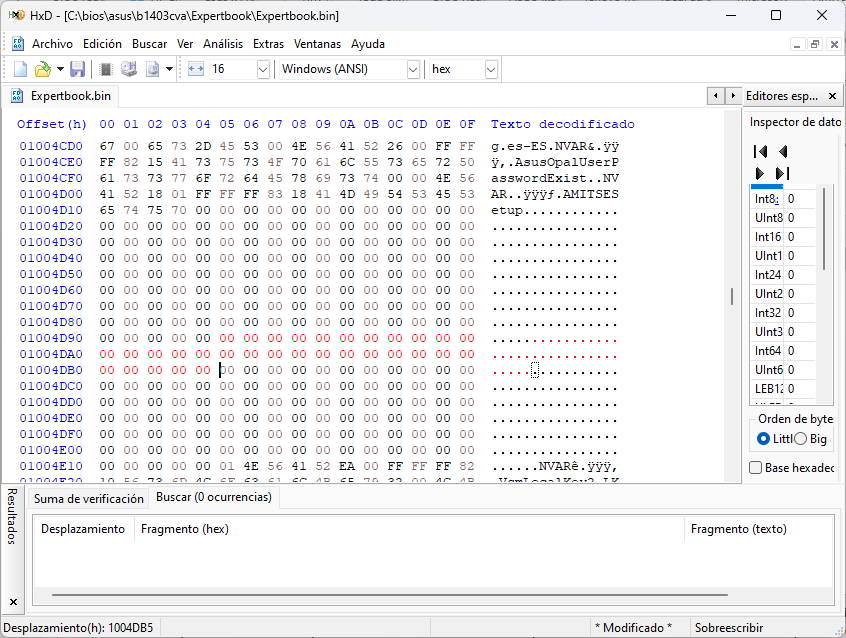The height and width of the screenshot is (638, 846).
Task: Click the hex view vertical scrollbar thumb
Action: (x=732, y=296)
